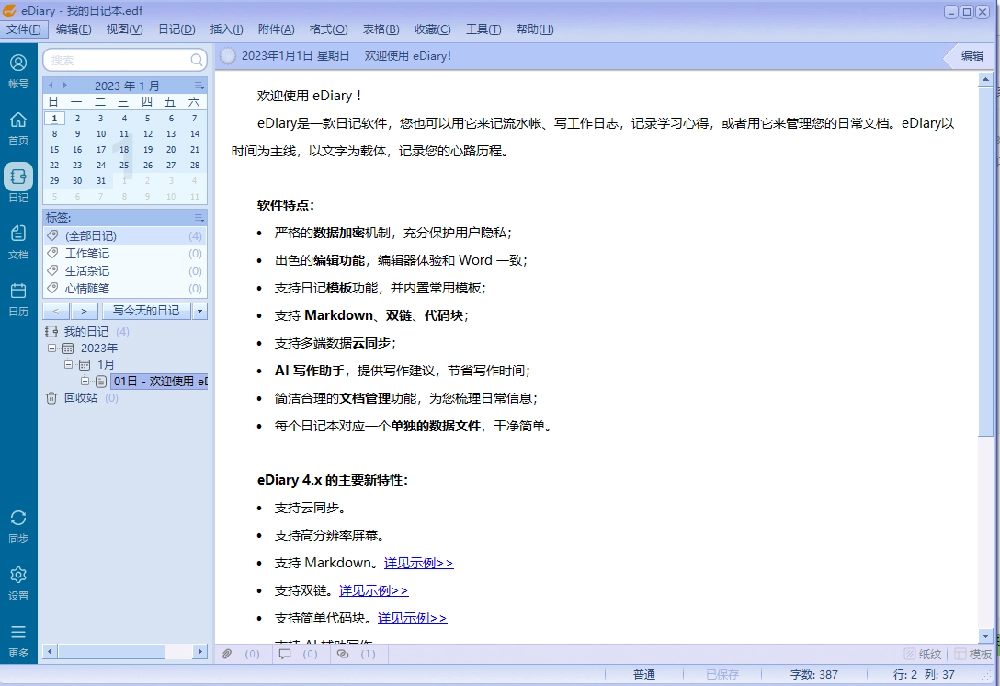The width and height of the screenshot is (1000, 686).
Task: Open the 附件(A) menu
Action: [x=276, y=29]
